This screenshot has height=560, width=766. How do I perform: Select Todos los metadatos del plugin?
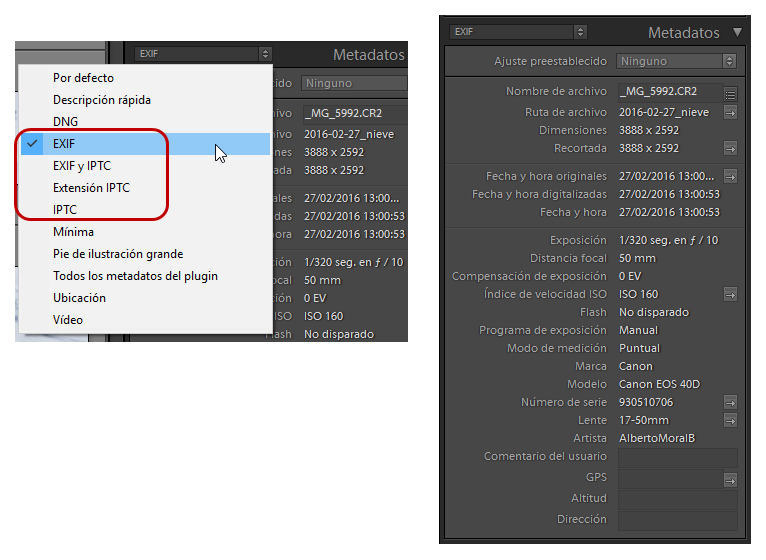(135, 276)
